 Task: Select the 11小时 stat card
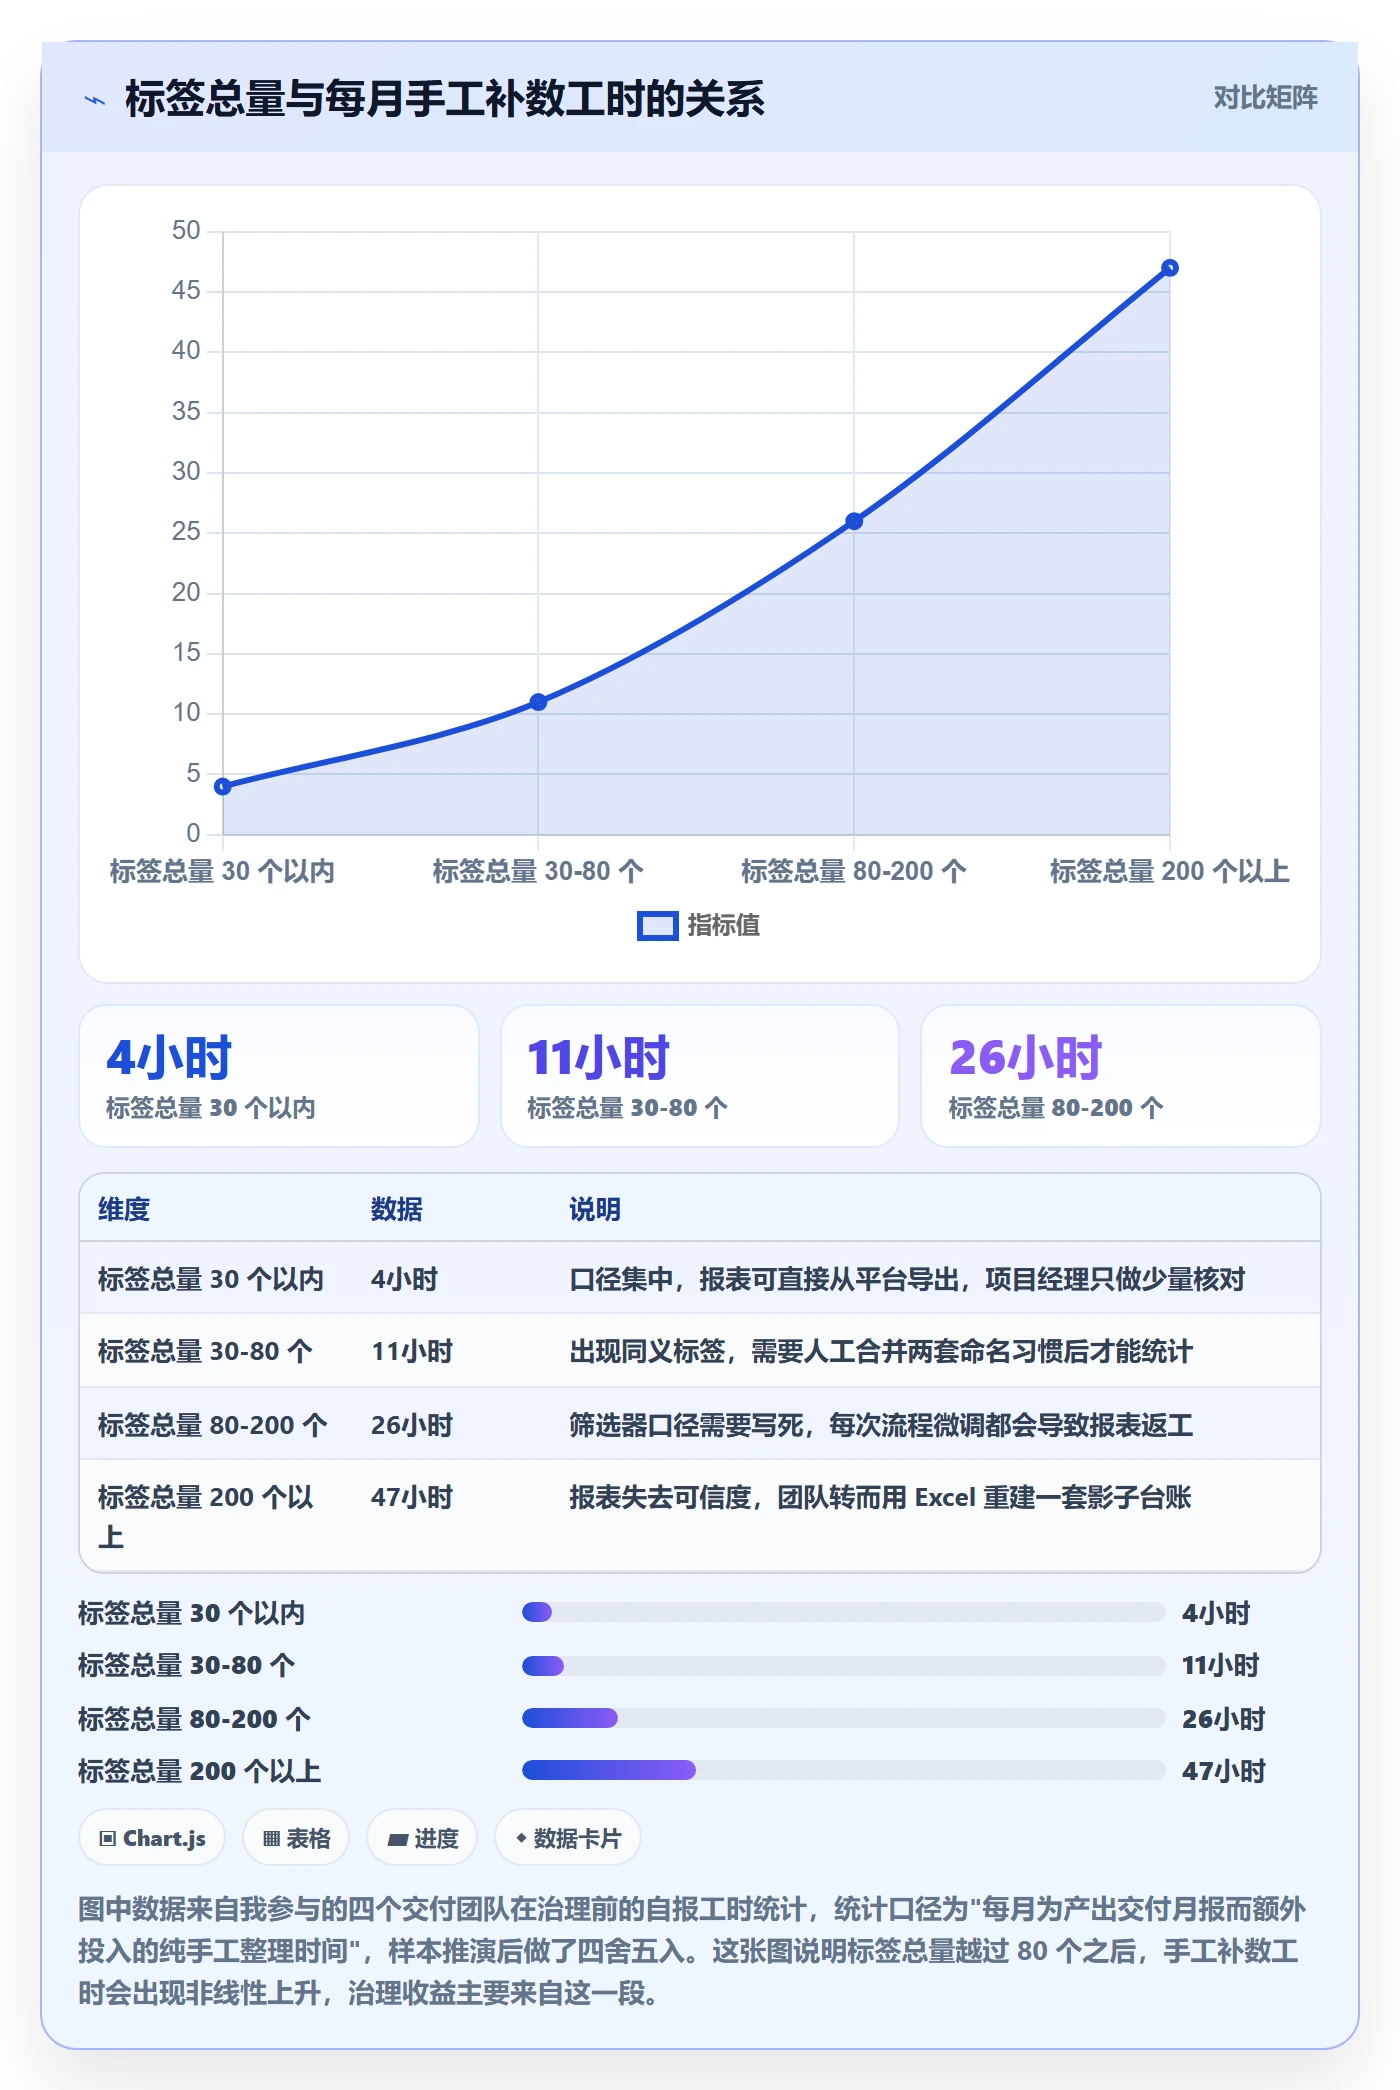(700, 1076)
